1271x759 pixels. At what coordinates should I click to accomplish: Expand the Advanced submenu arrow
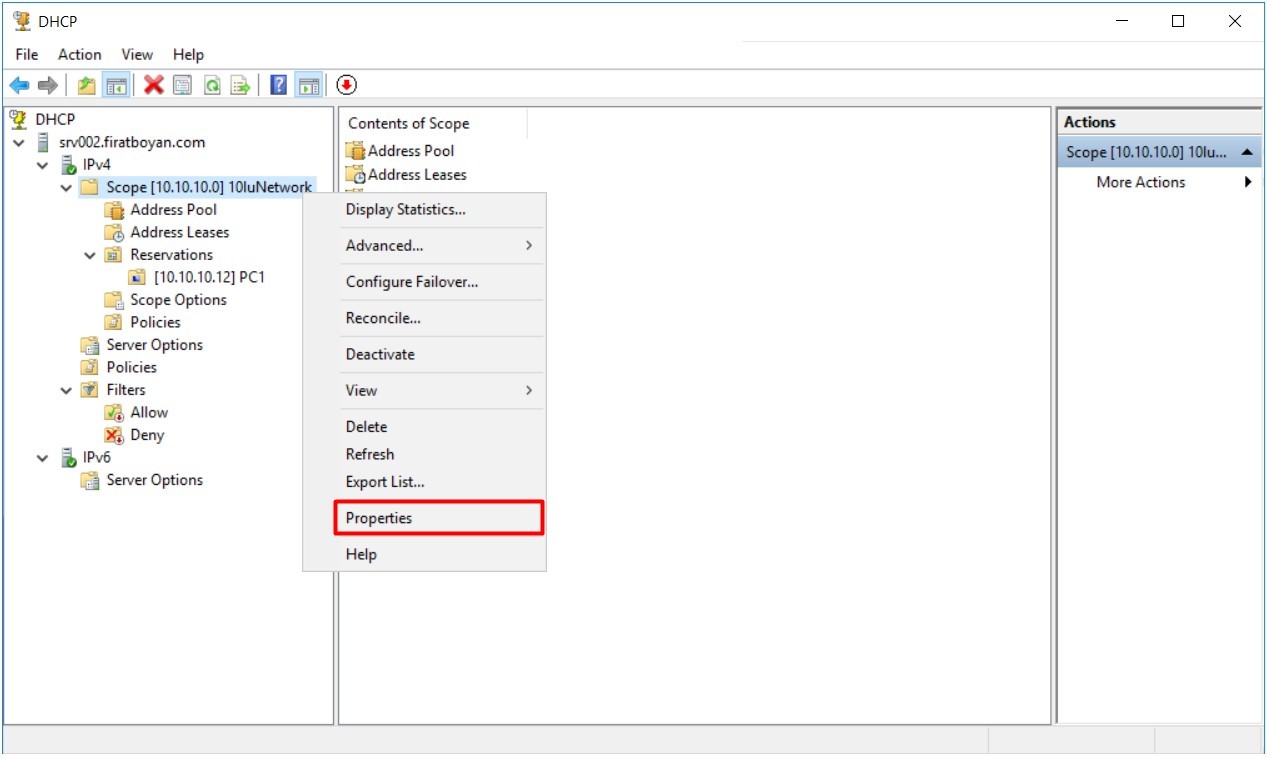pyautogui.click(x=529, y=246)
